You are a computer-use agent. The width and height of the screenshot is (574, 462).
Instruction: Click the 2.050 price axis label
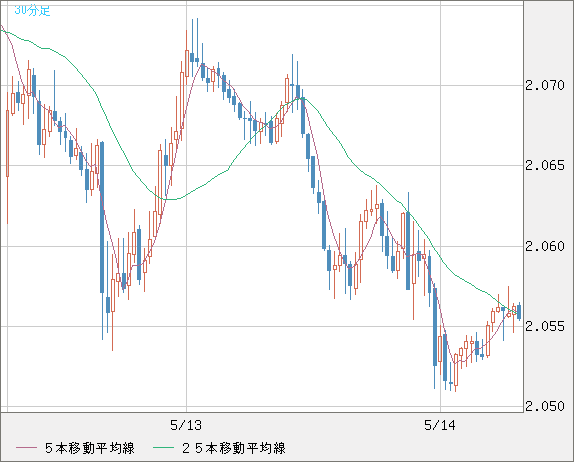coord(545,406)
